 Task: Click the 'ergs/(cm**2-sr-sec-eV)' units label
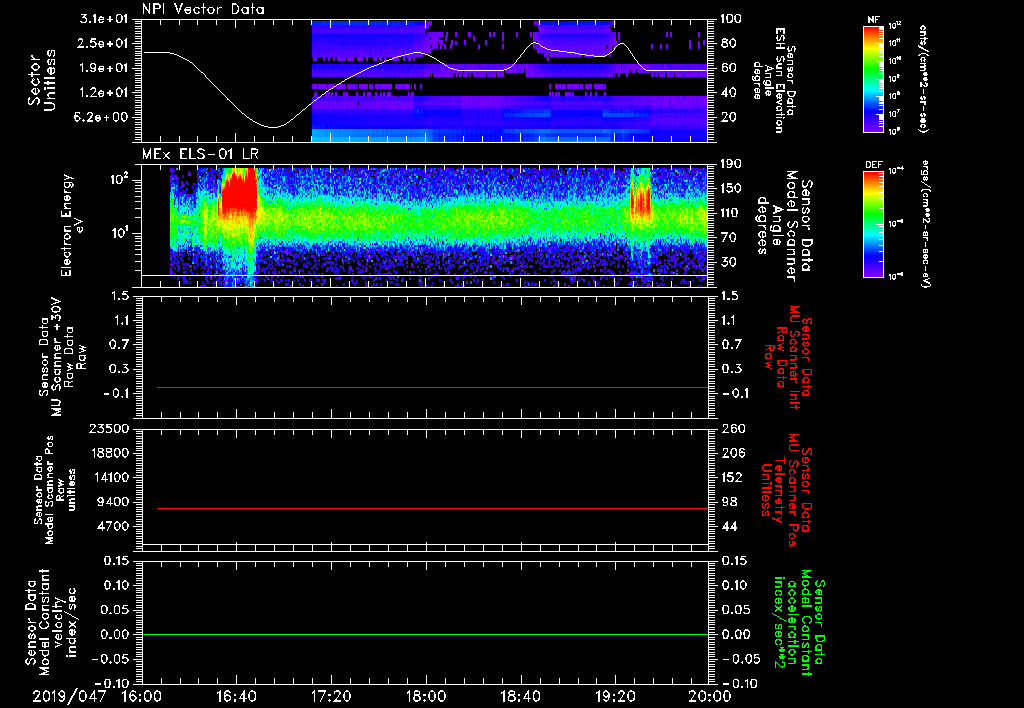point(926,224)
